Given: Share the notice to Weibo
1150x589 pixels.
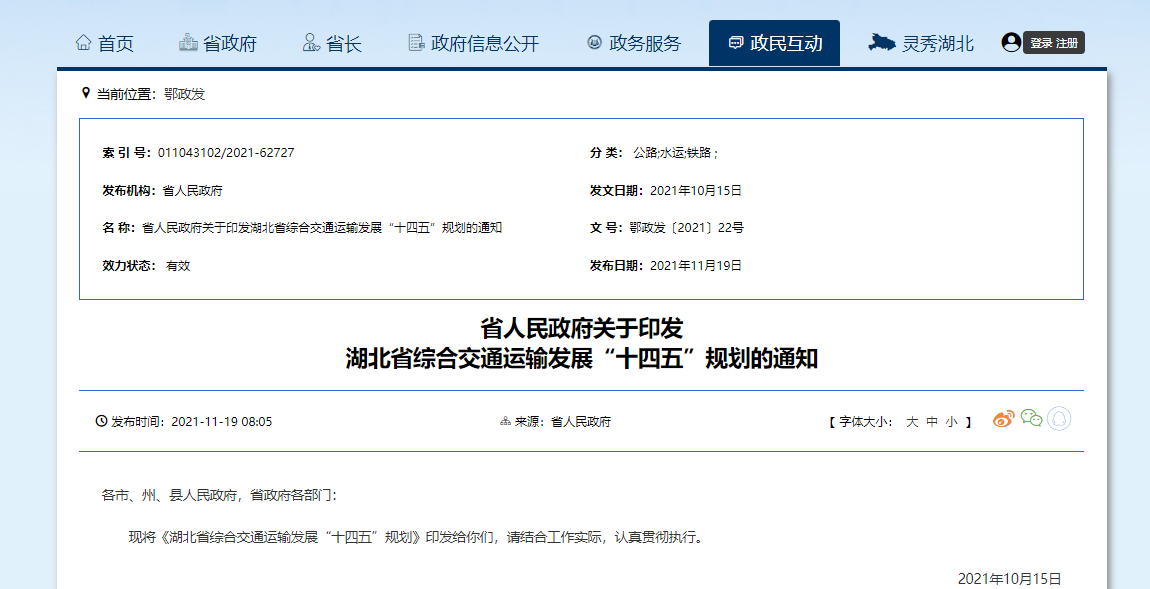Looking at the screenshot, I should tap(1003, 419).
